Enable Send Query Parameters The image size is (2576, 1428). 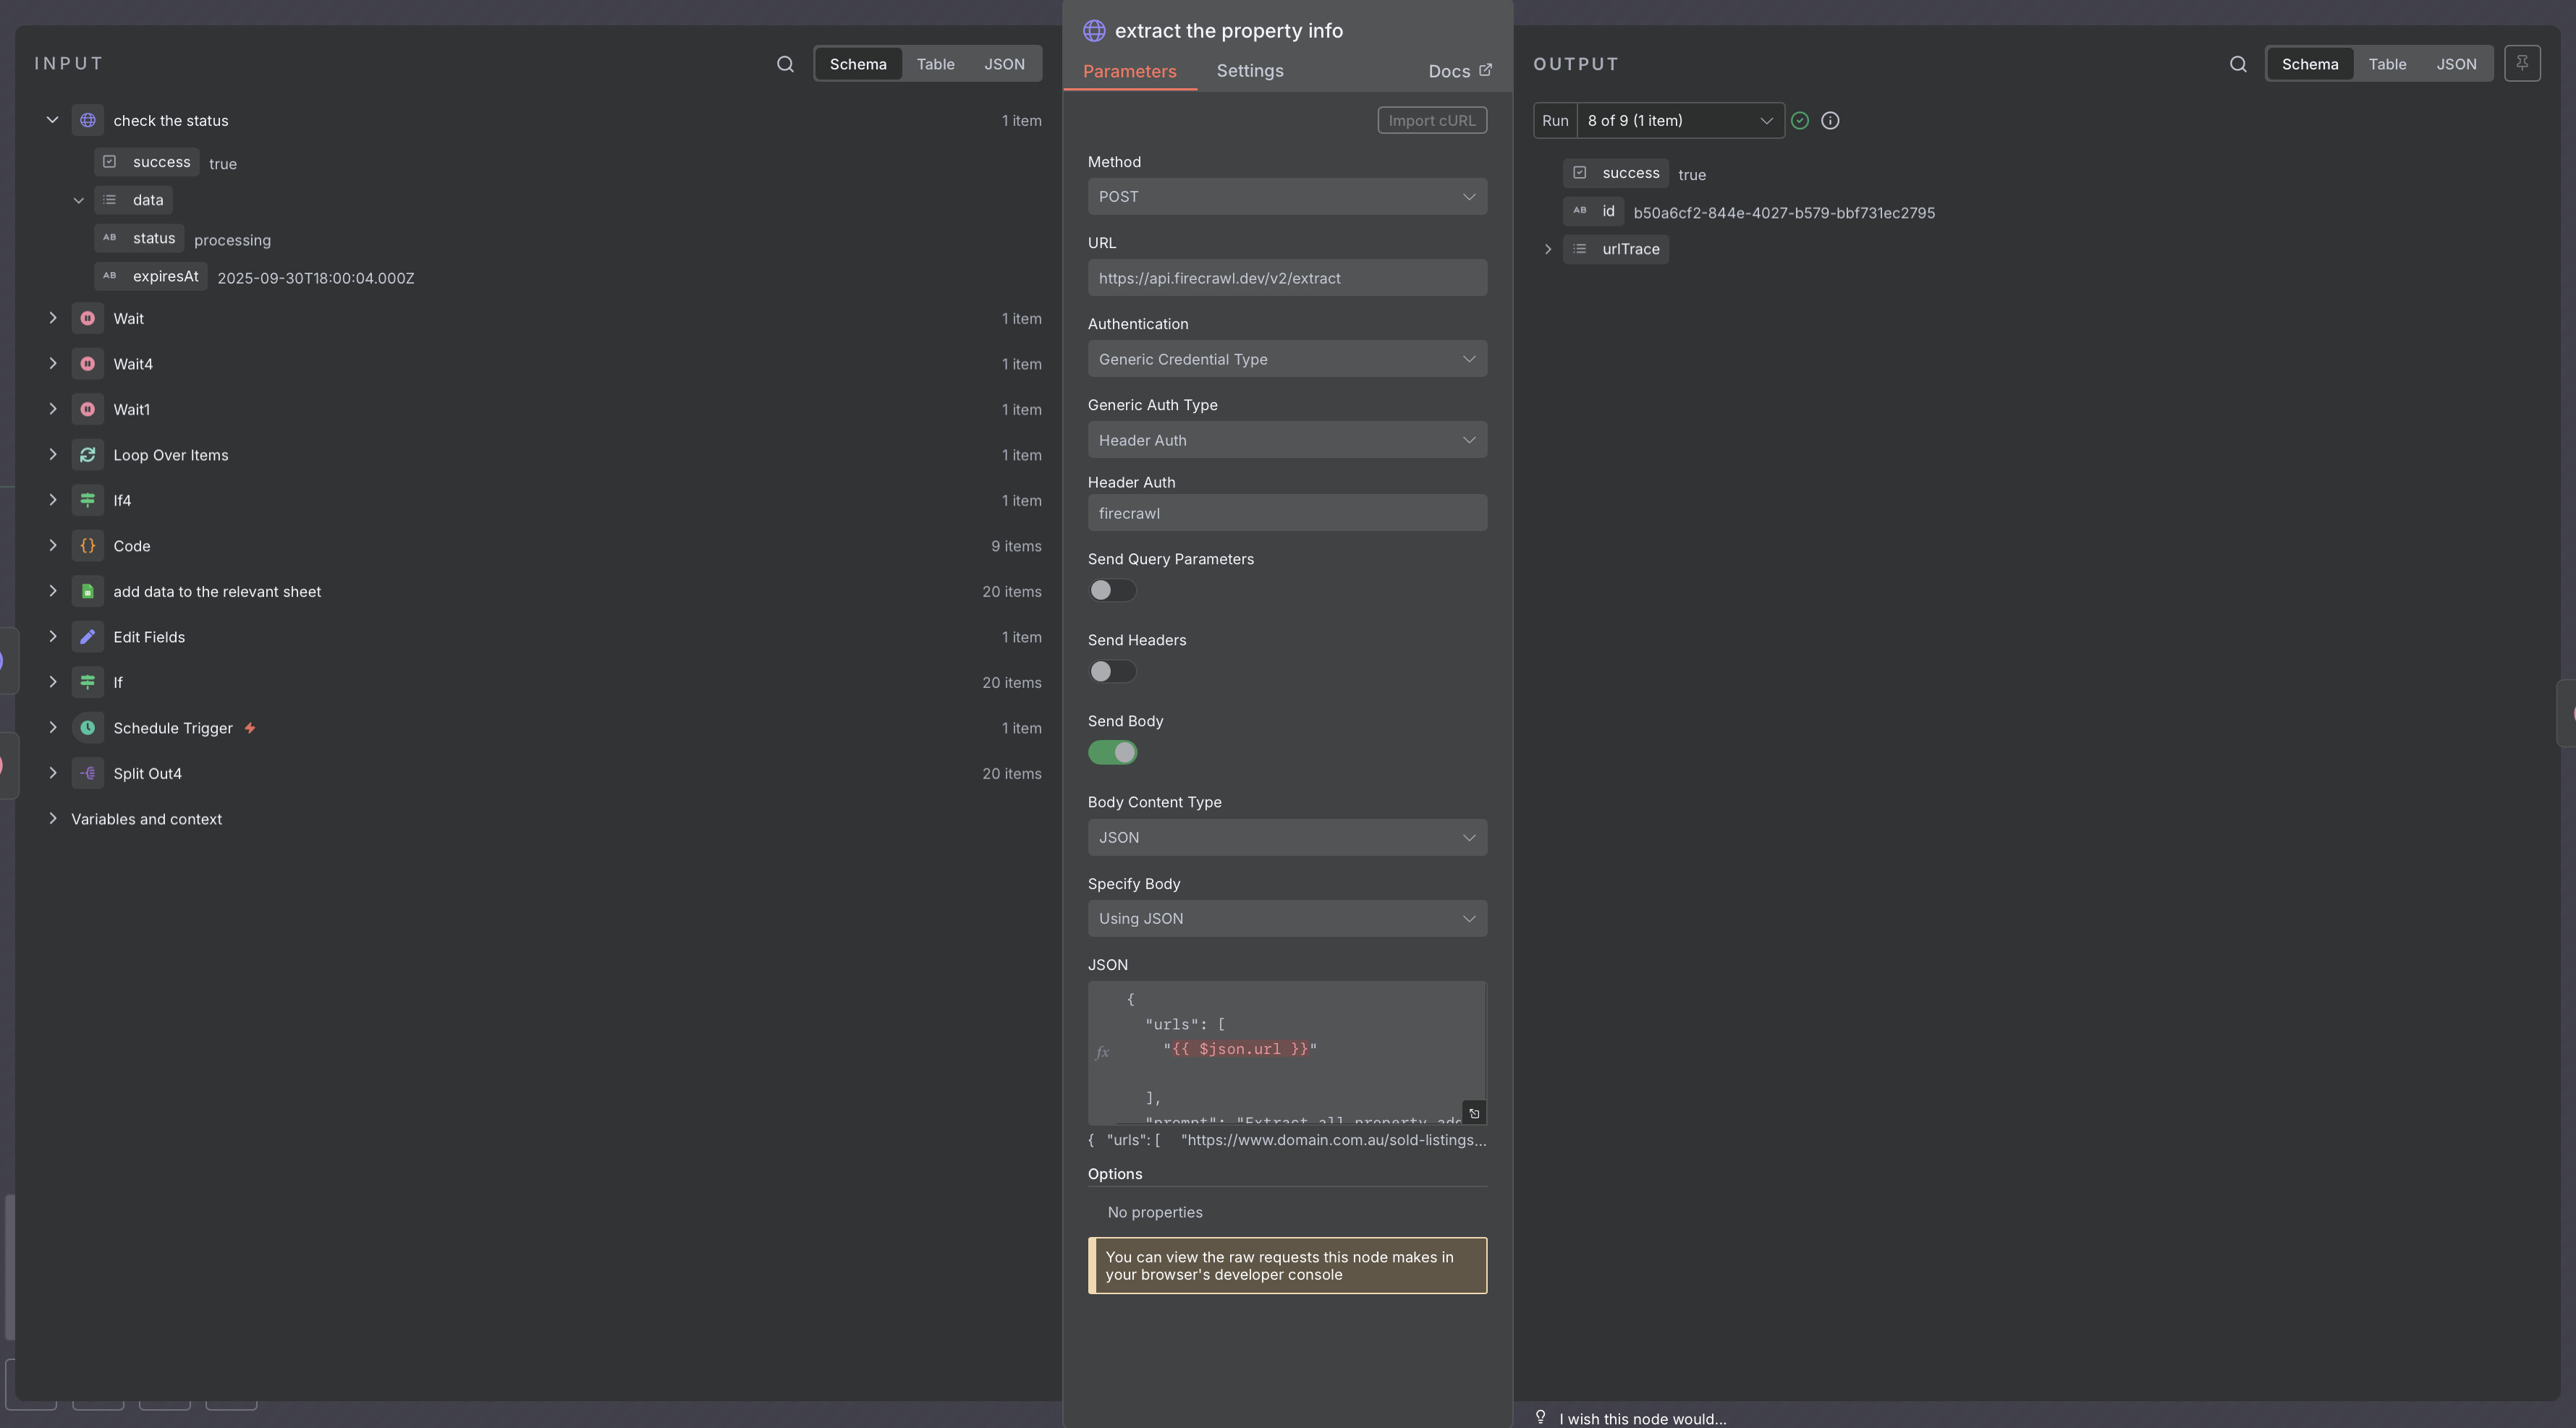(1112, 590)
